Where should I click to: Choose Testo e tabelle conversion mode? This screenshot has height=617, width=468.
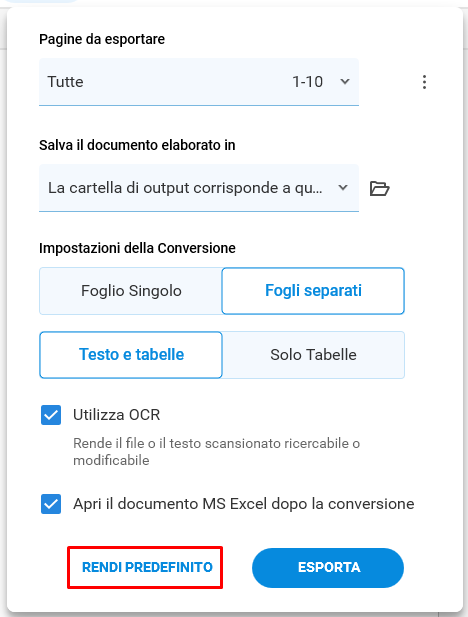click(131, 355)
